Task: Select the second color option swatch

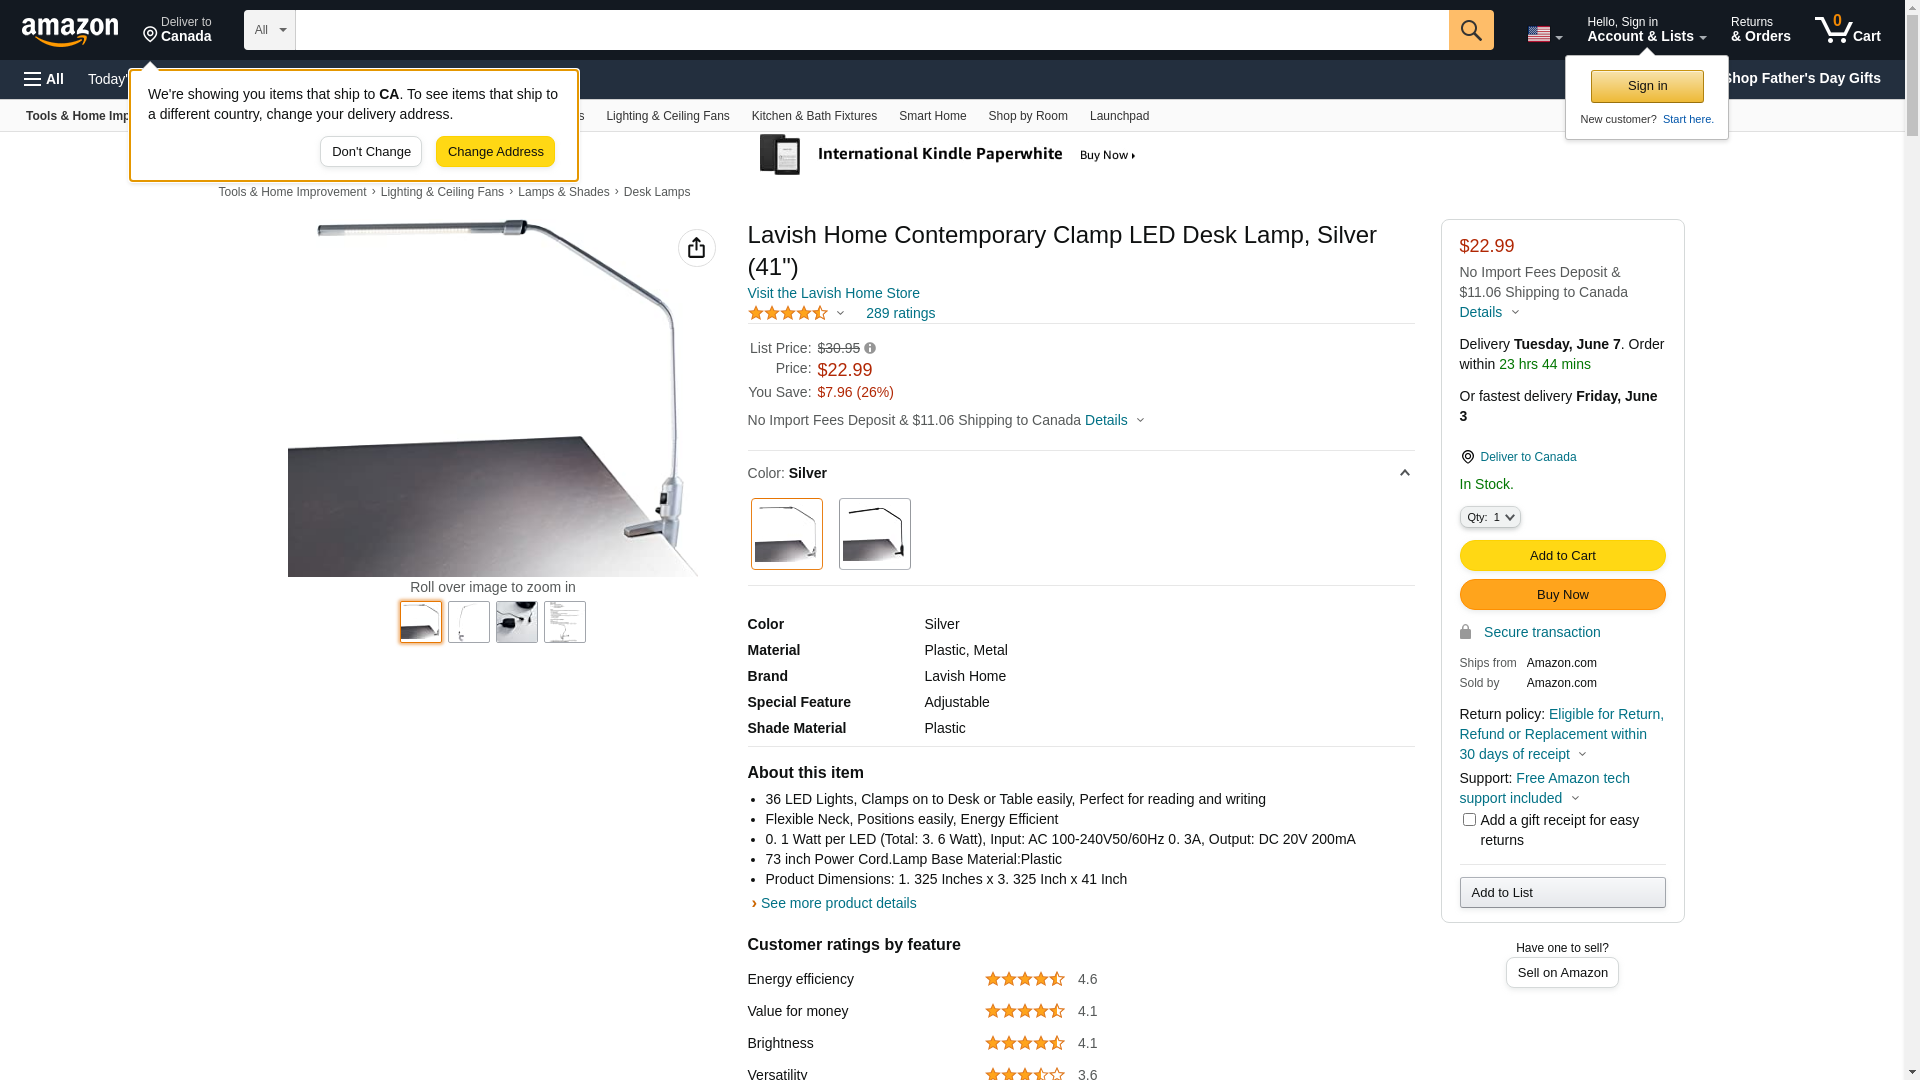Action: [875, 534]
